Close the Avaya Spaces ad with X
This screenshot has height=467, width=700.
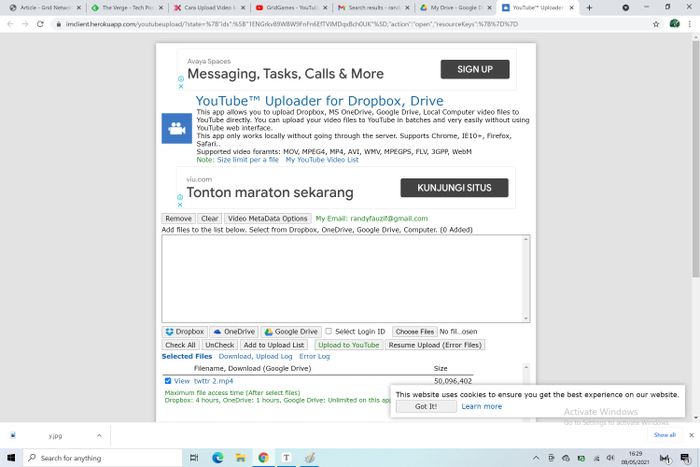(x=181, y=86)
